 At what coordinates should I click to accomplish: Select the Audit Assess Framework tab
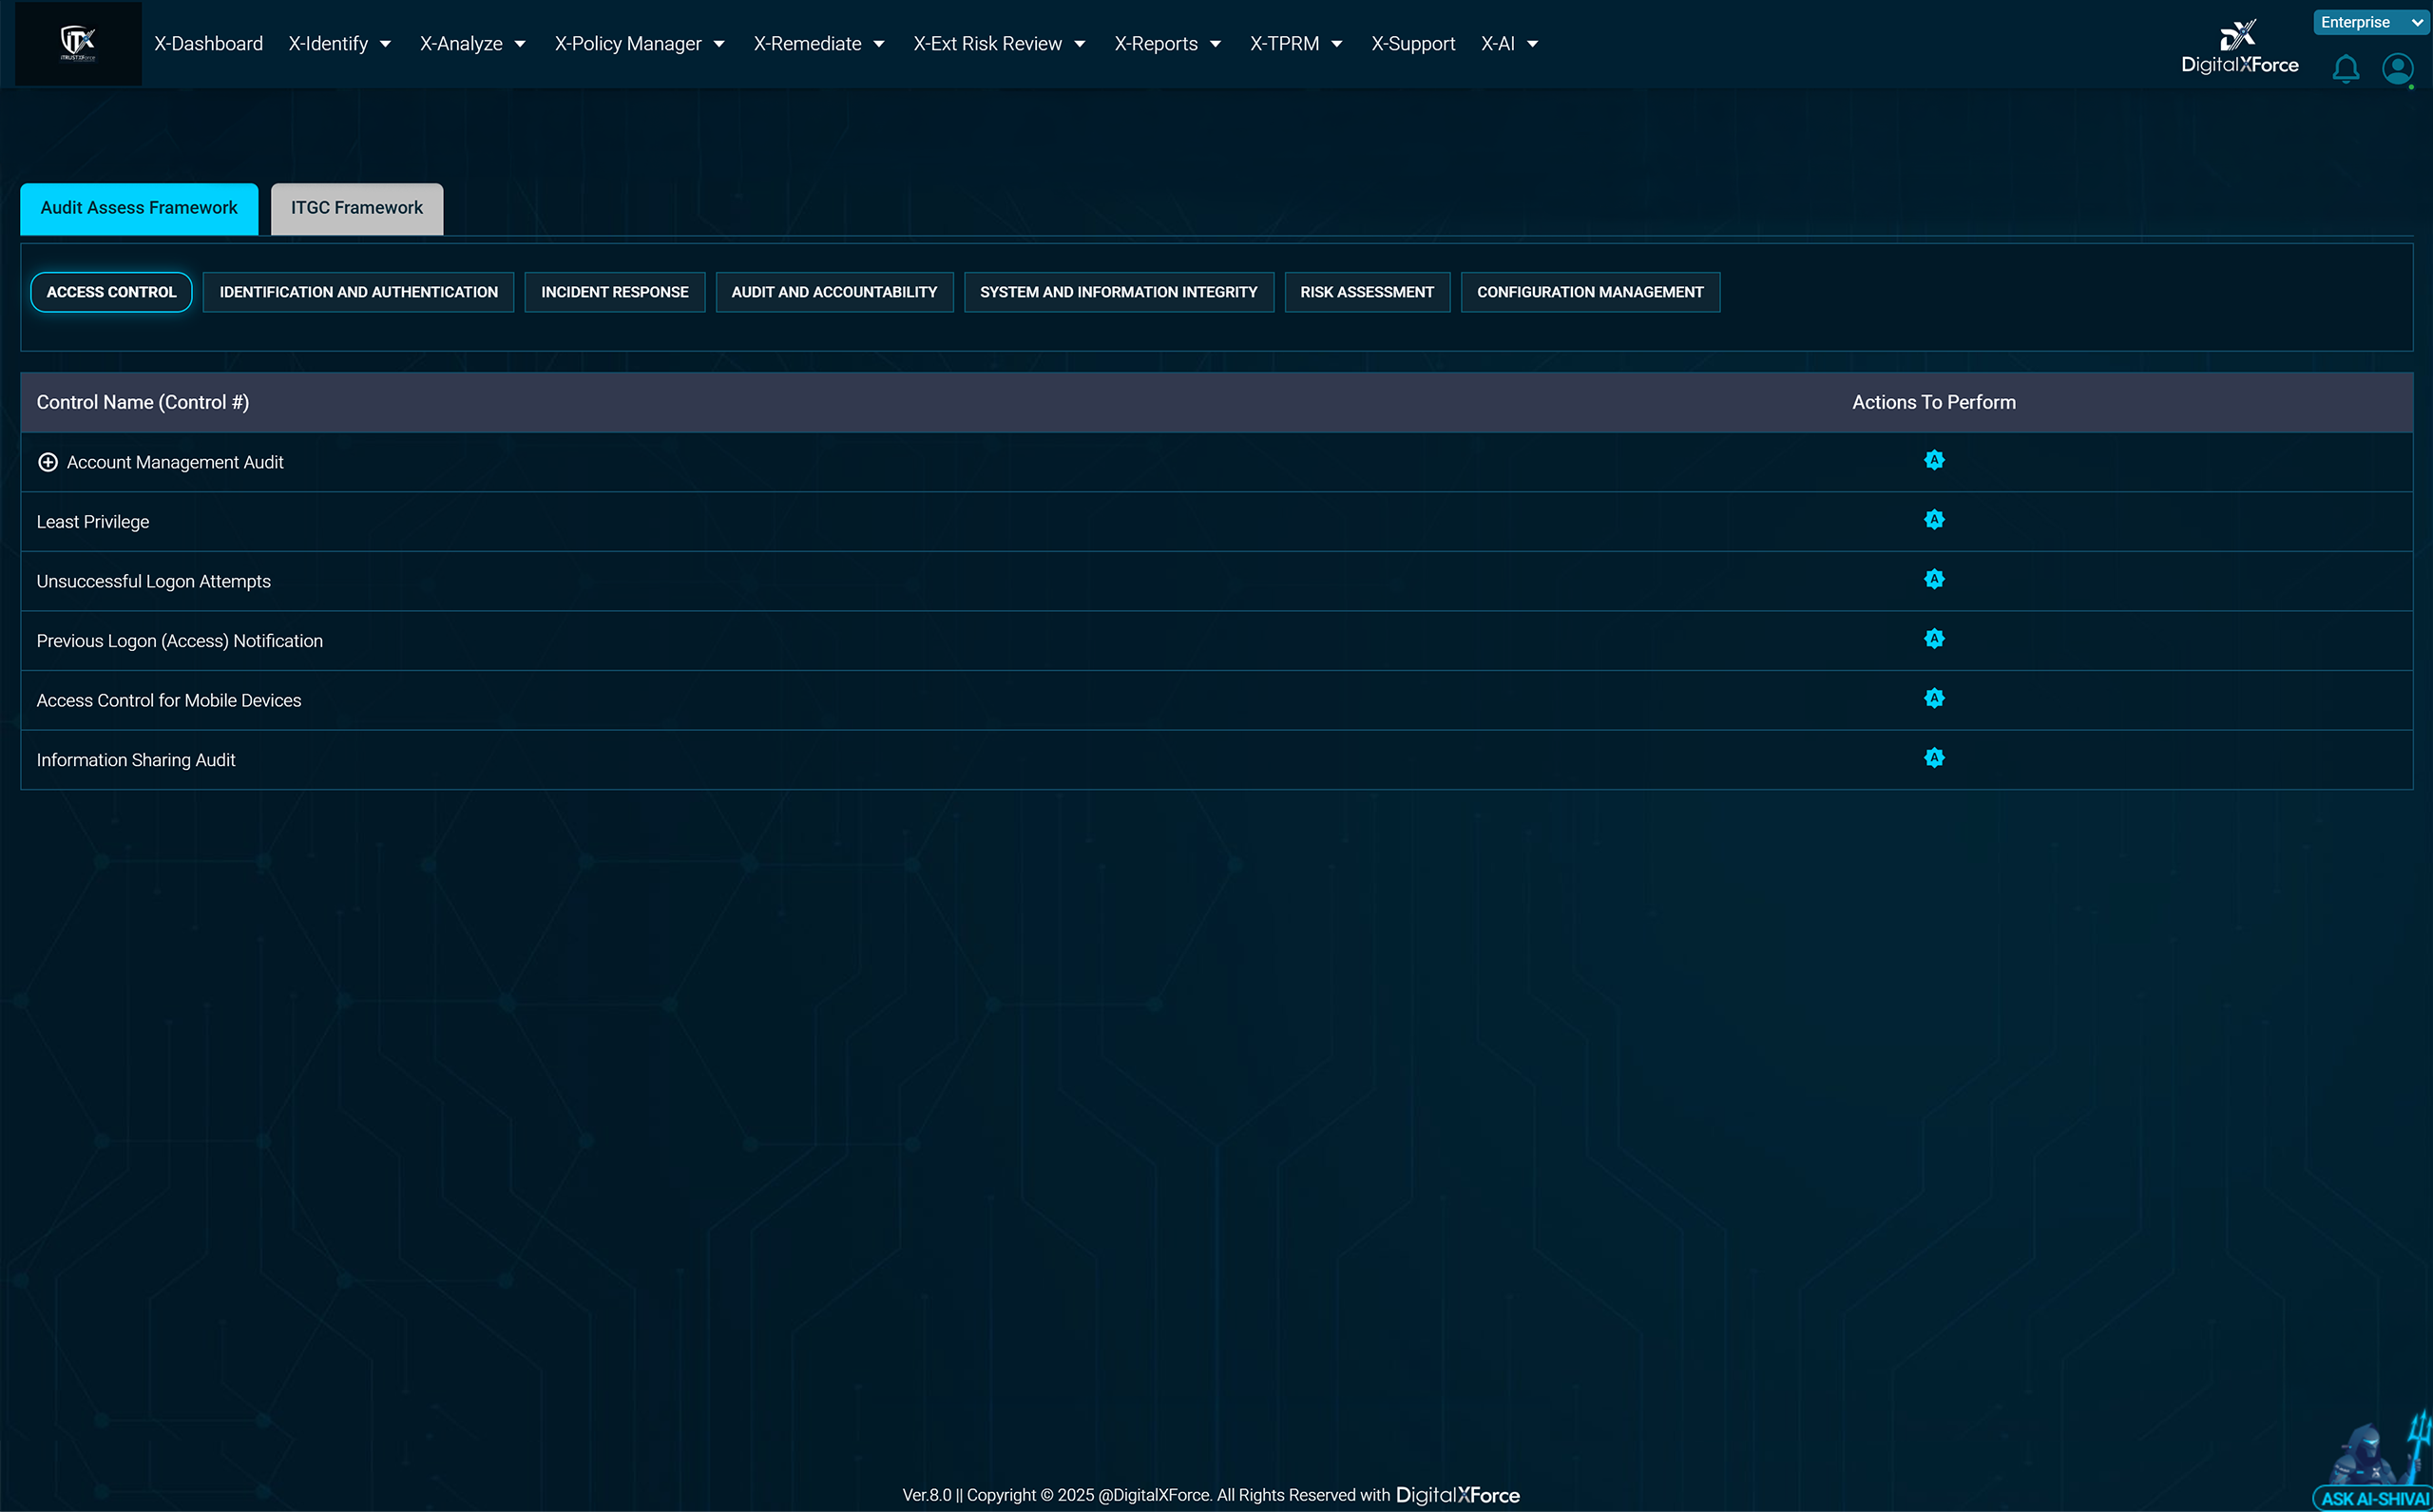[x=139, y=208]
